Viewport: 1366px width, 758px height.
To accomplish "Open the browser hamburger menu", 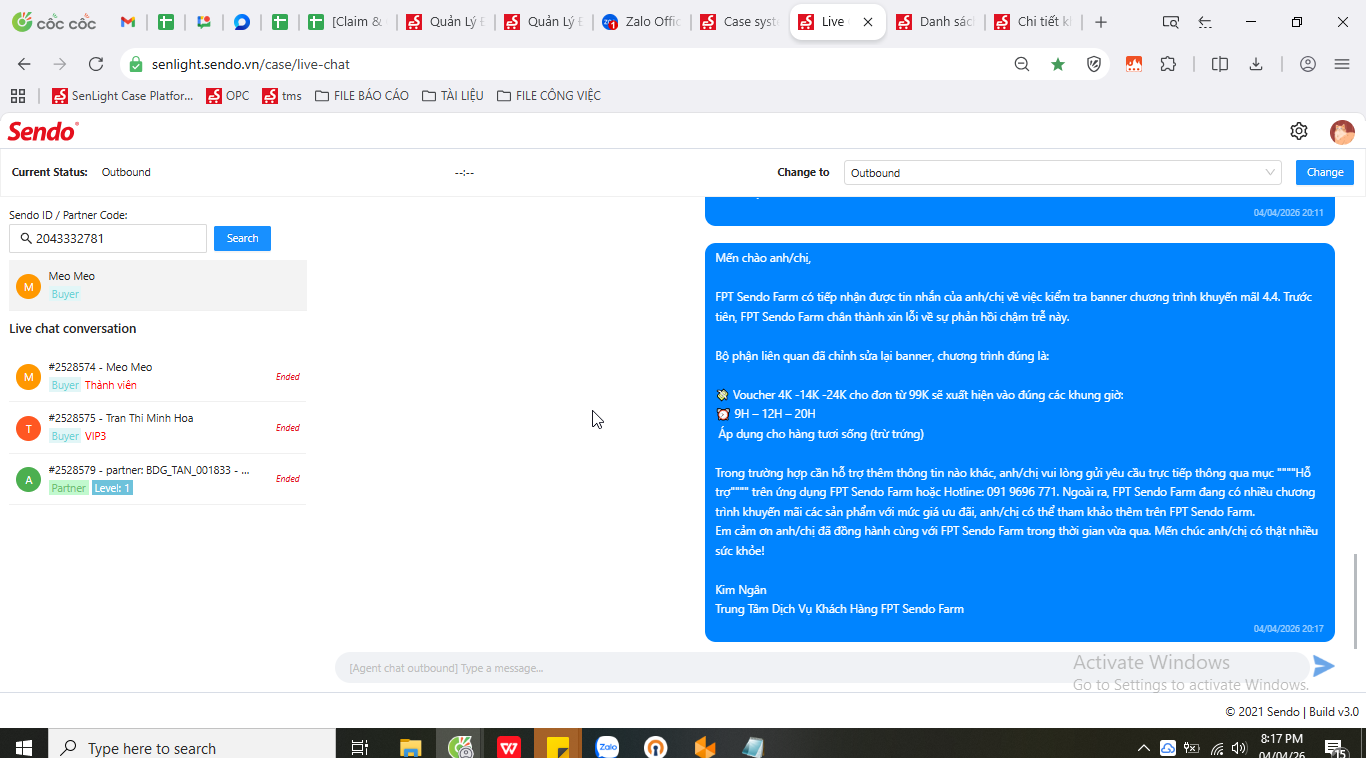I will pos(1342,64).
